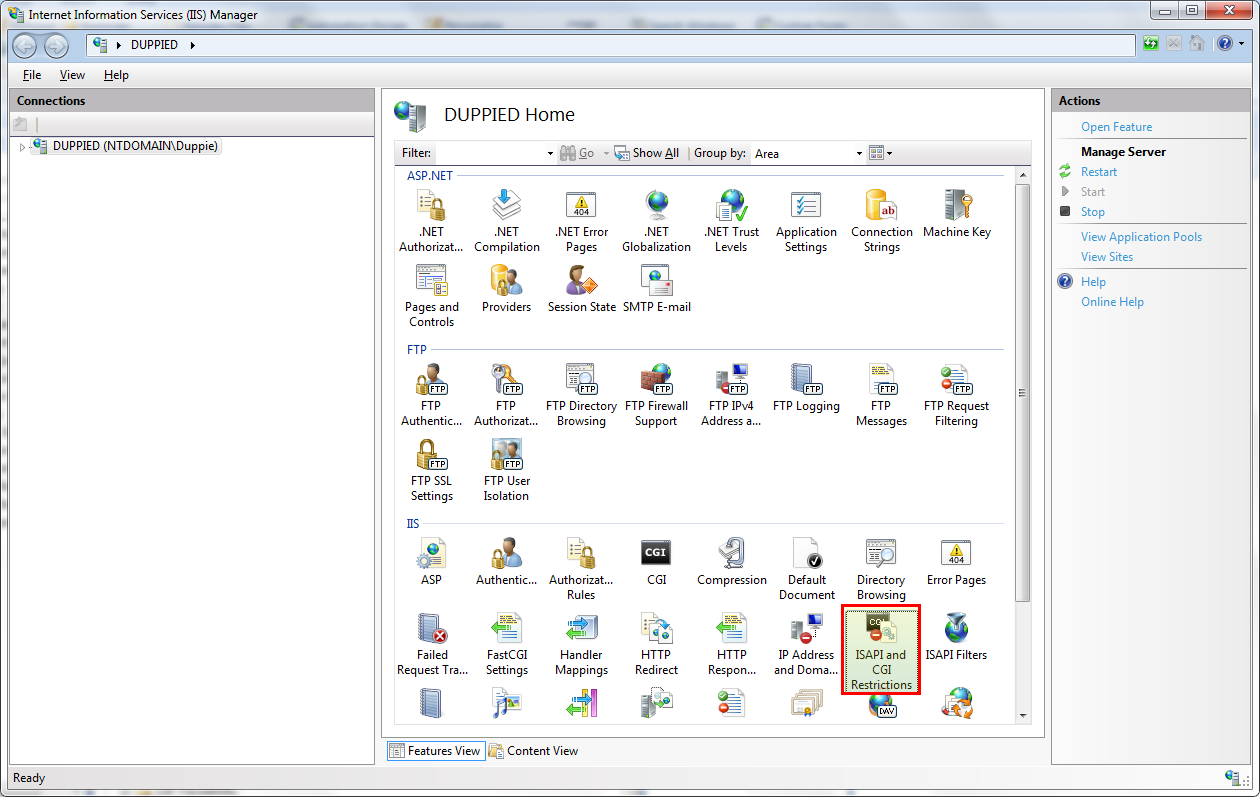Click View Sites link
This screenshot has height=797, width=1260.
click(1107, 257)
